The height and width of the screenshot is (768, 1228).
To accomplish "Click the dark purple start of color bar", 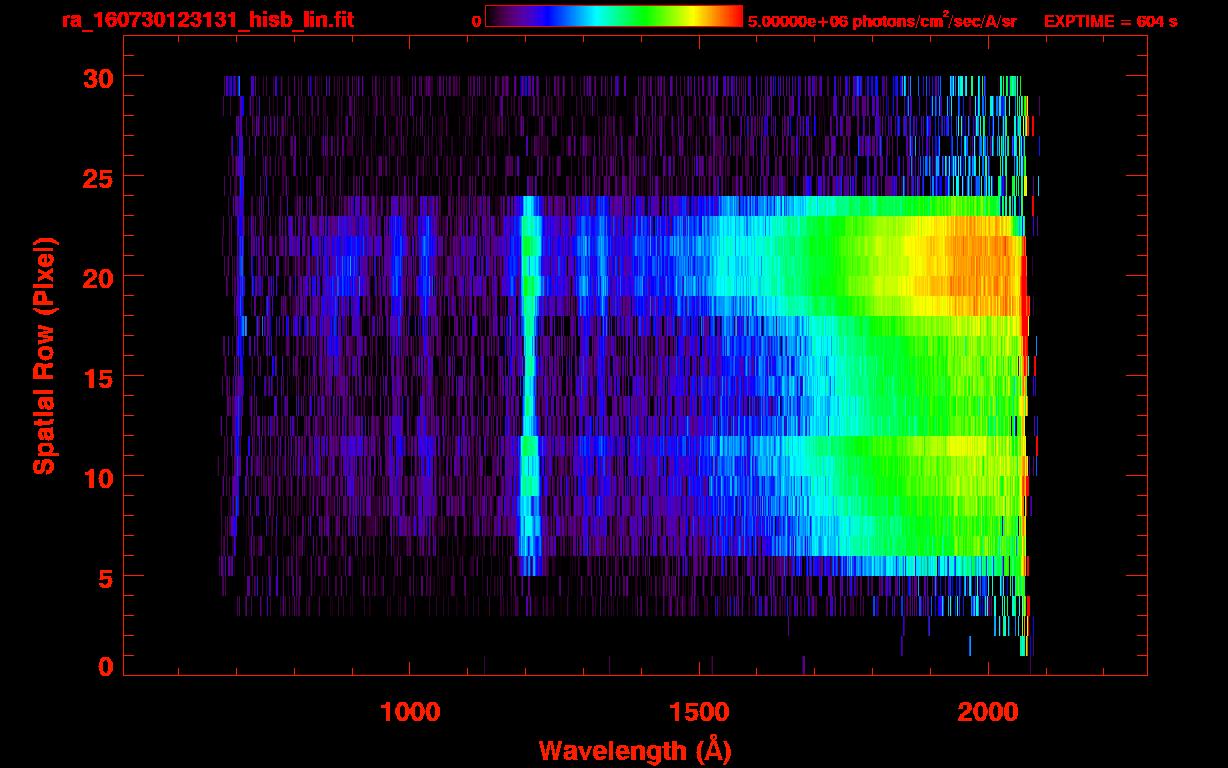I will pos(496,16).
